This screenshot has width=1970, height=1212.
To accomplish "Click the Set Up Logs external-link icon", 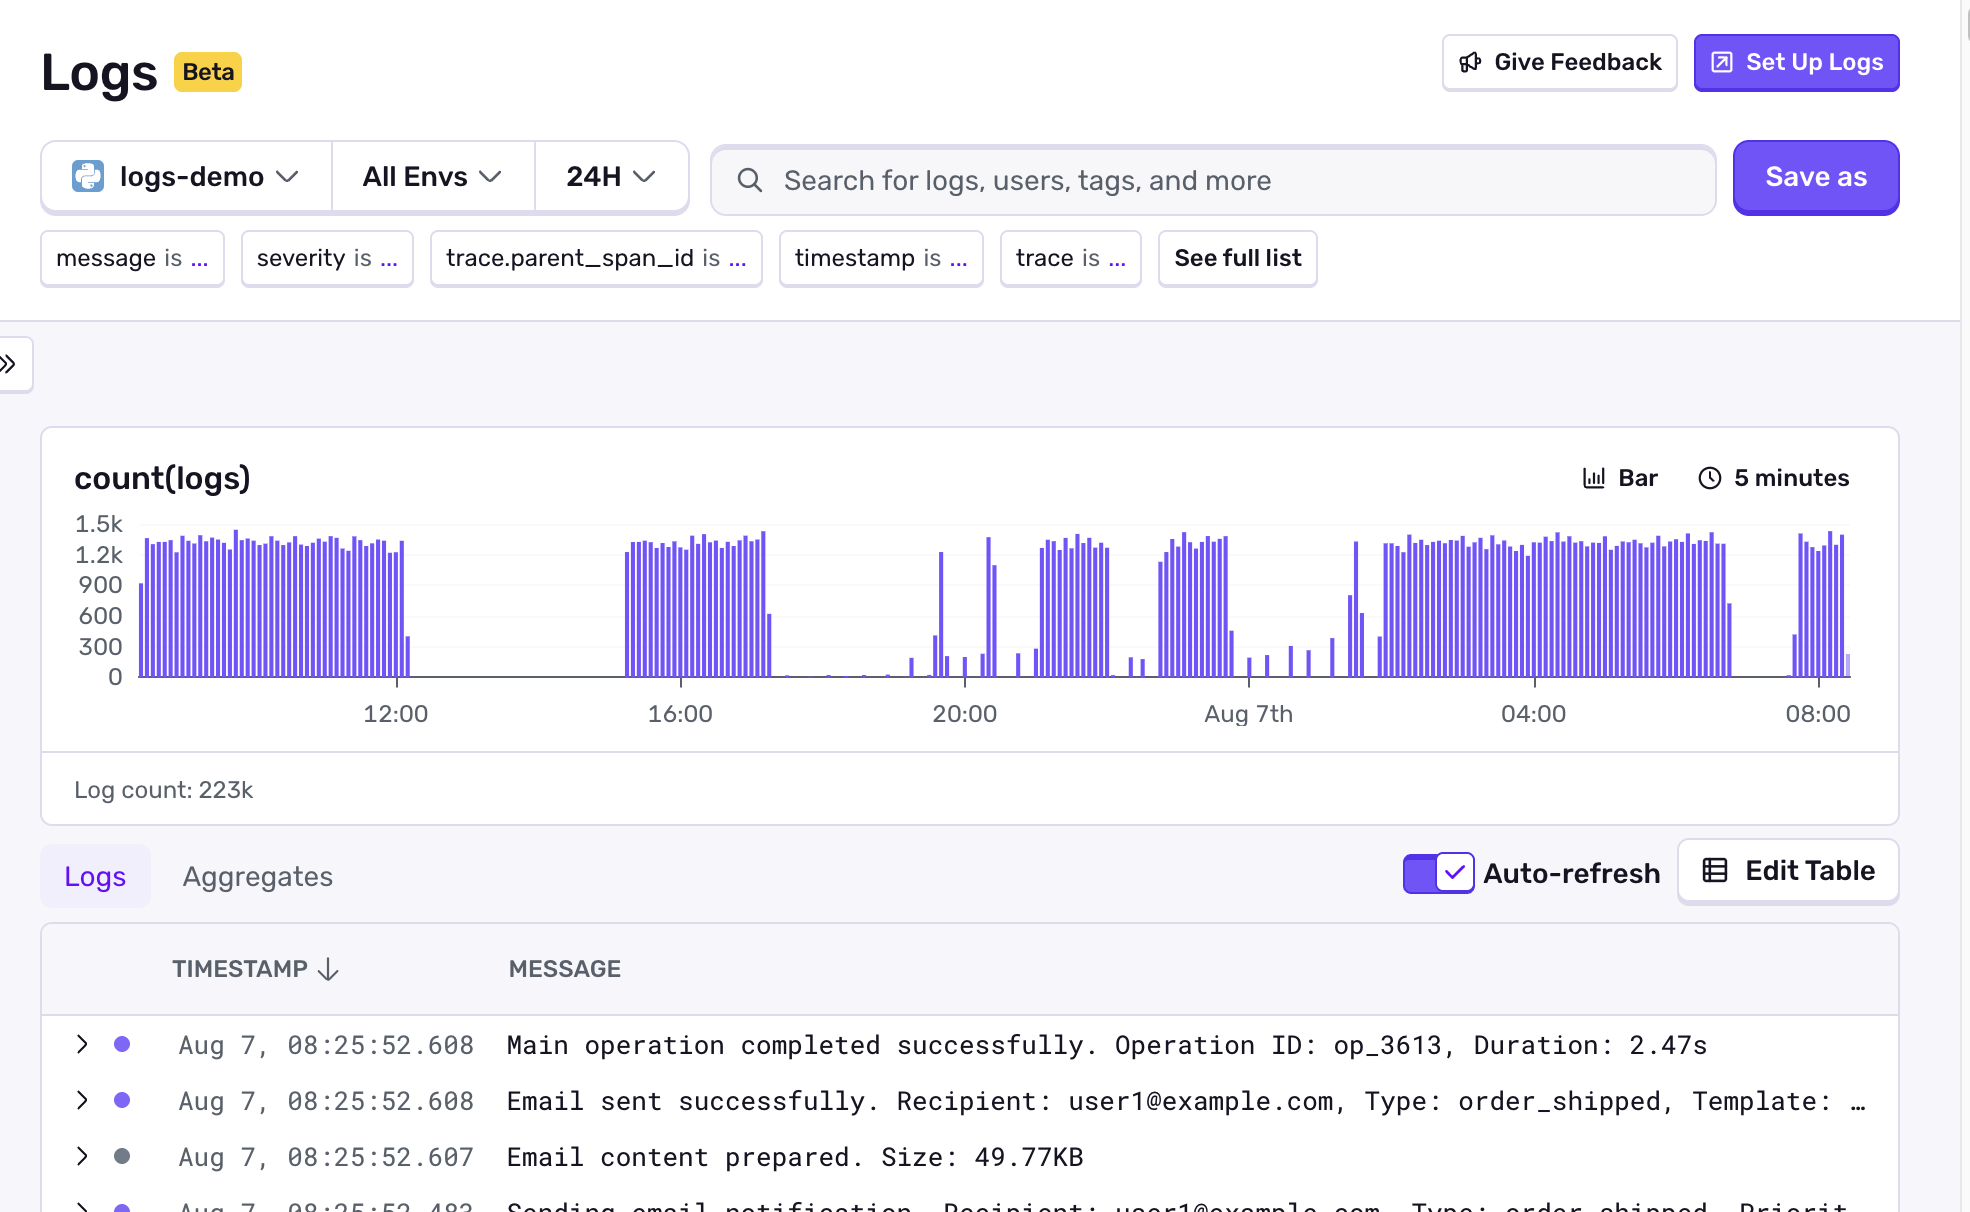I will click(x=1722, y=62).
